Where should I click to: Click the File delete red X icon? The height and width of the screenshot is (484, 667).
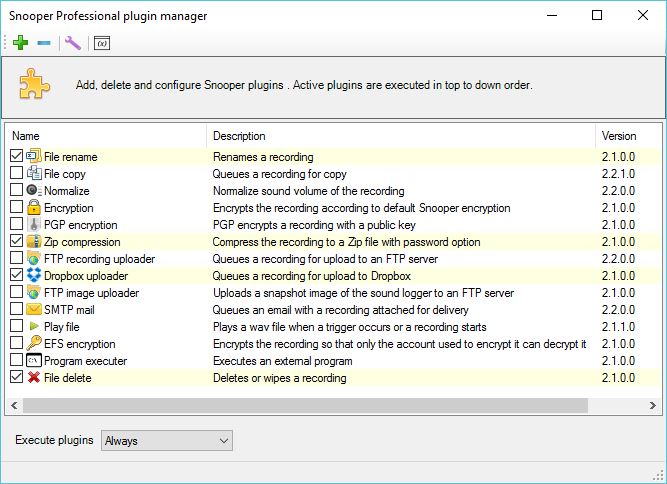(34, 377)
